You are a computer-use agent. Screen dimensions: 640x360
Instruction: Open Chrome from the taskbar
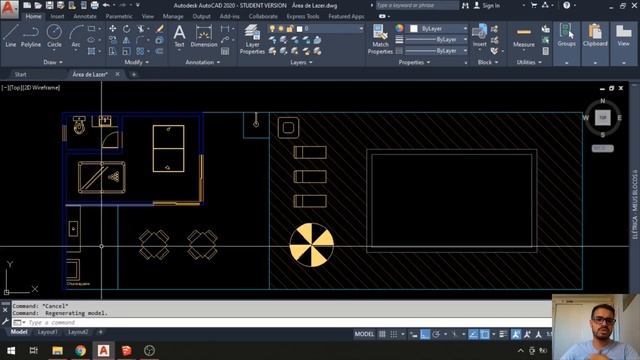[80, 351]
